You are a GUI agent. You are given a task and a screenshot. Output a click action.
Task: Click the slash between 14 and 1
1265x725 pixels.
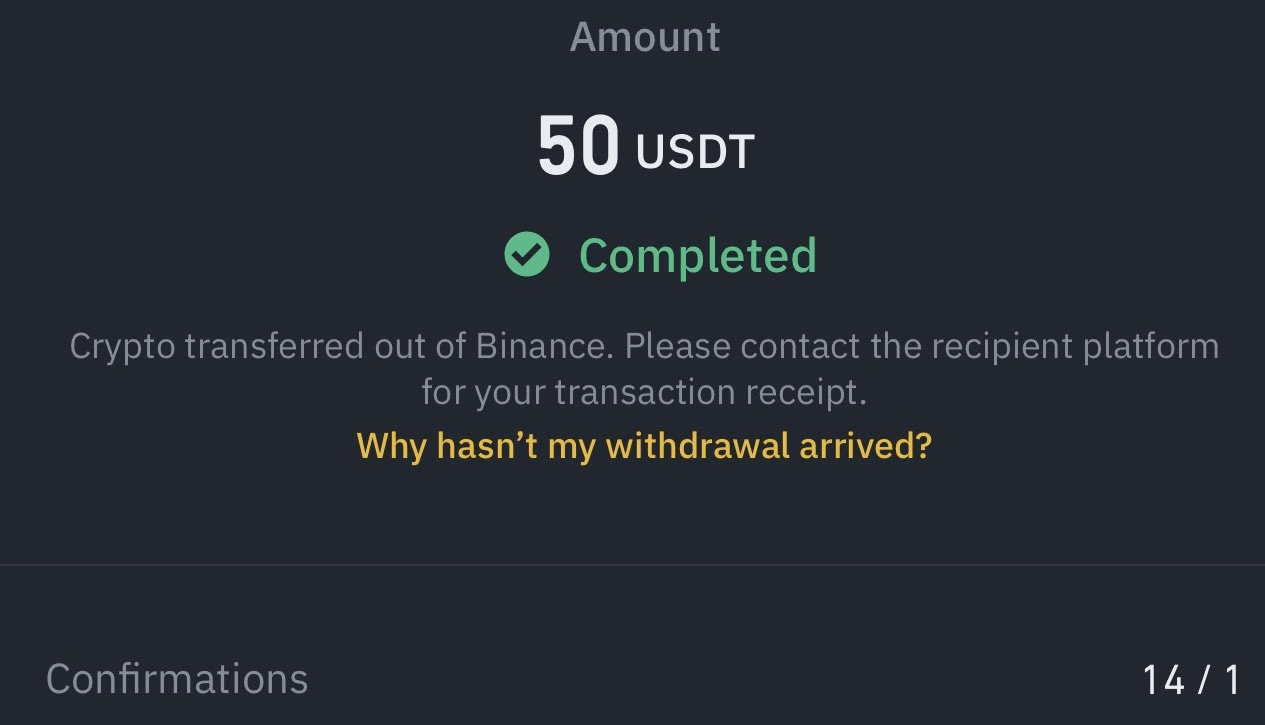(x=1204, y=680)
